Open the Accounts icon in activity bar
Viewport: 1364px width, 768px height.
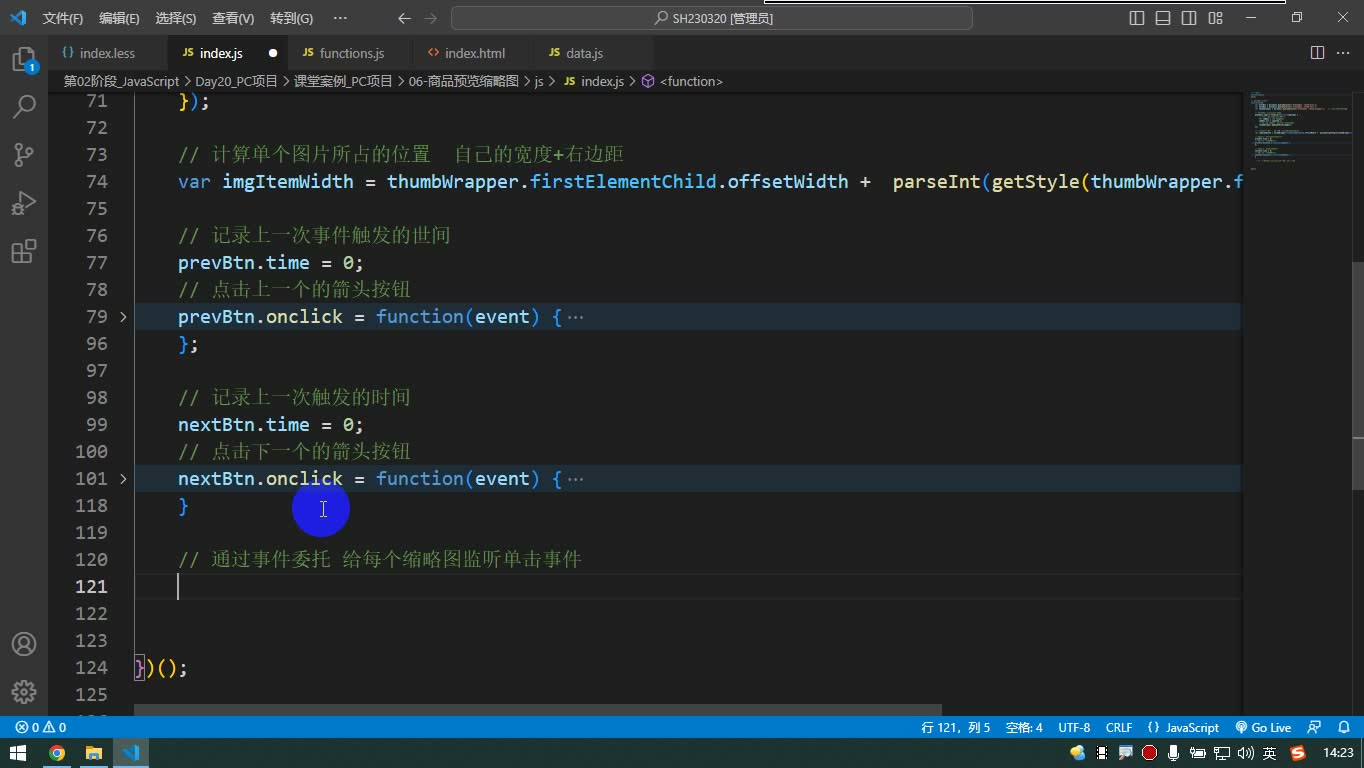pyautogui.click(x=24, y=644)
